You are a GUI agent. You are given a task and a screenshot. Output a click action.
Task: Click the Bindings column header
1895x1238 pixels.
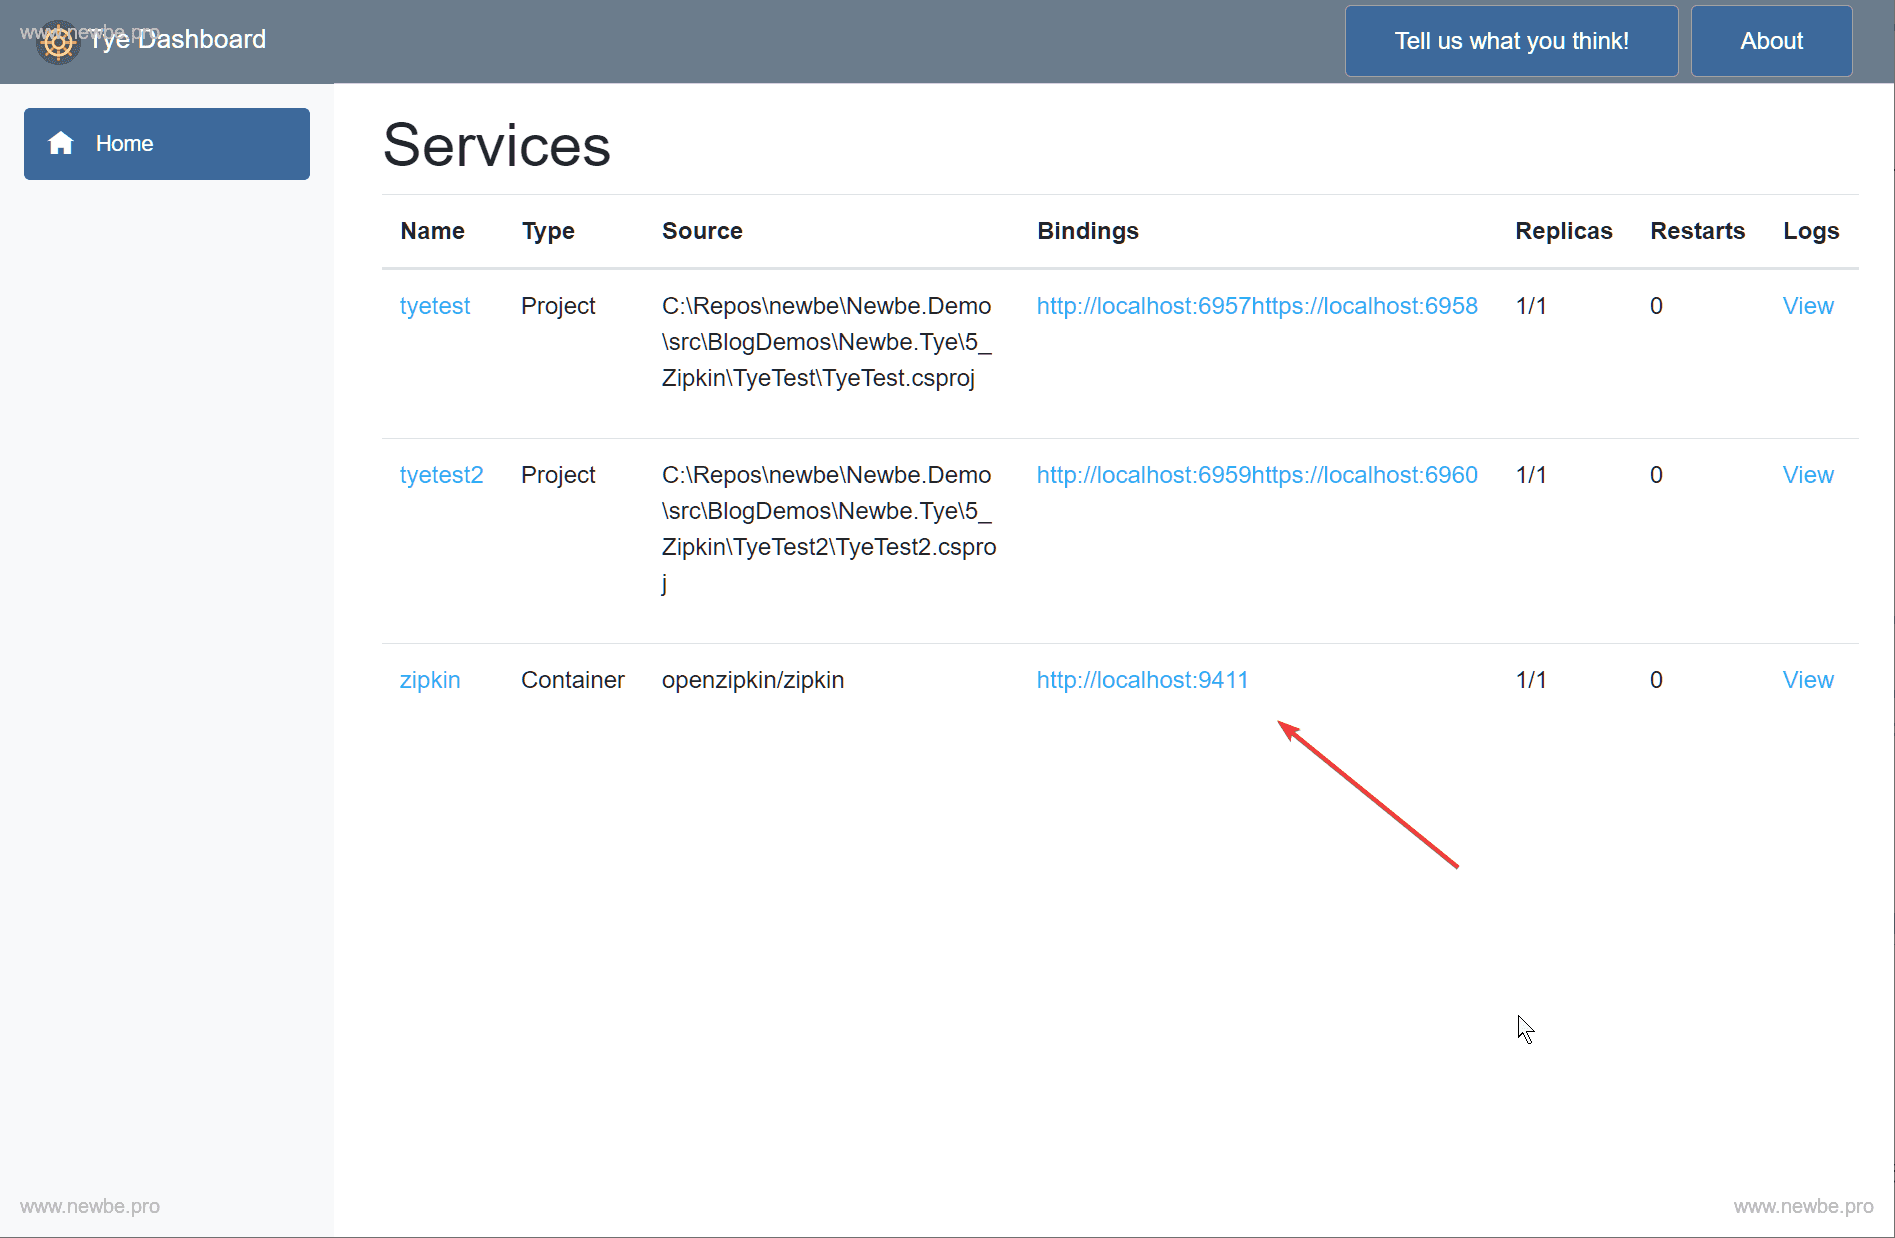pos(1087,231)
